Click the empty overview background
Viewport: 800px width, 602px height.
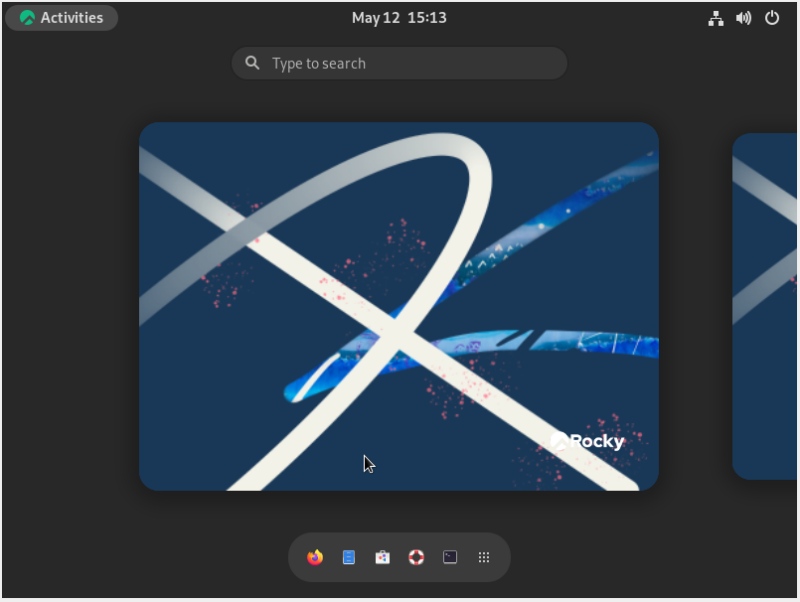coord(70,300)
